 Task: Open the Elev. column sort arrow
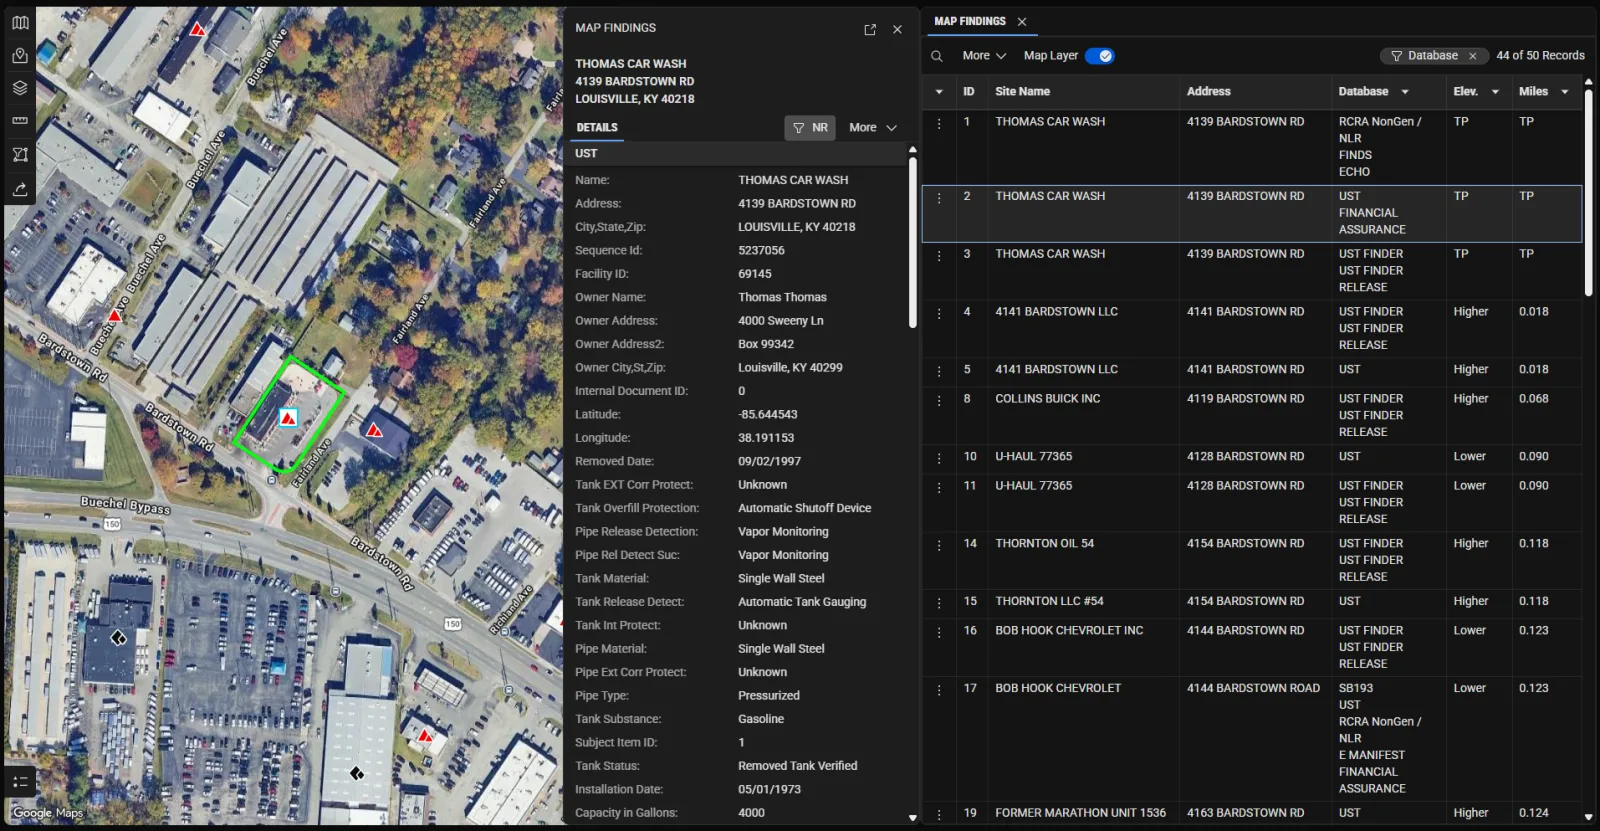(1495, 92)
